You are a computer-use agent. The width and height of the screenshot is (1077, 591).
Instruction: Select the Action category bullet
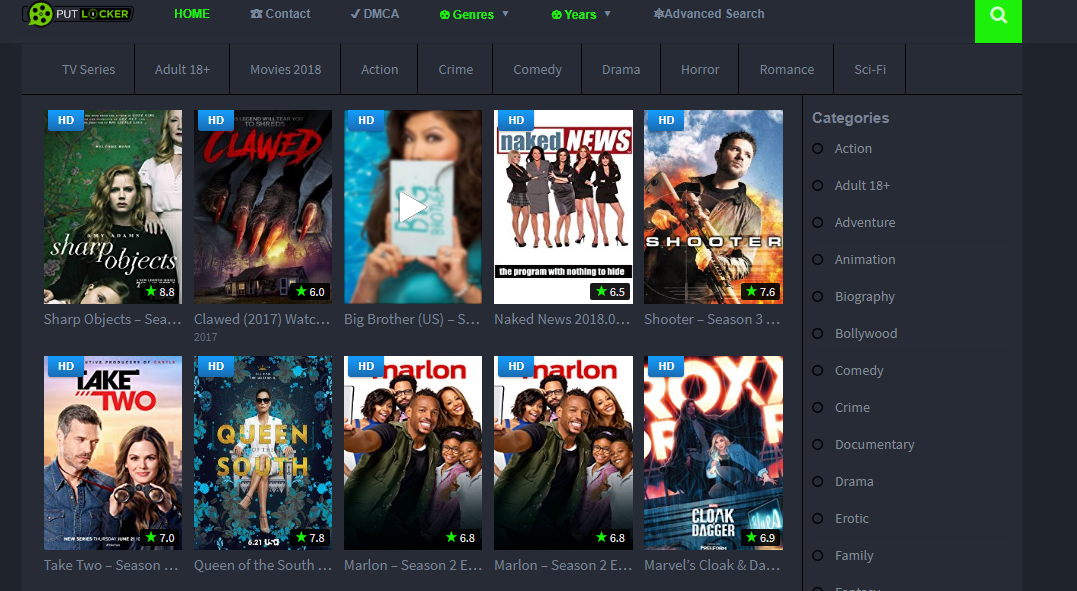tap(817, 148)
